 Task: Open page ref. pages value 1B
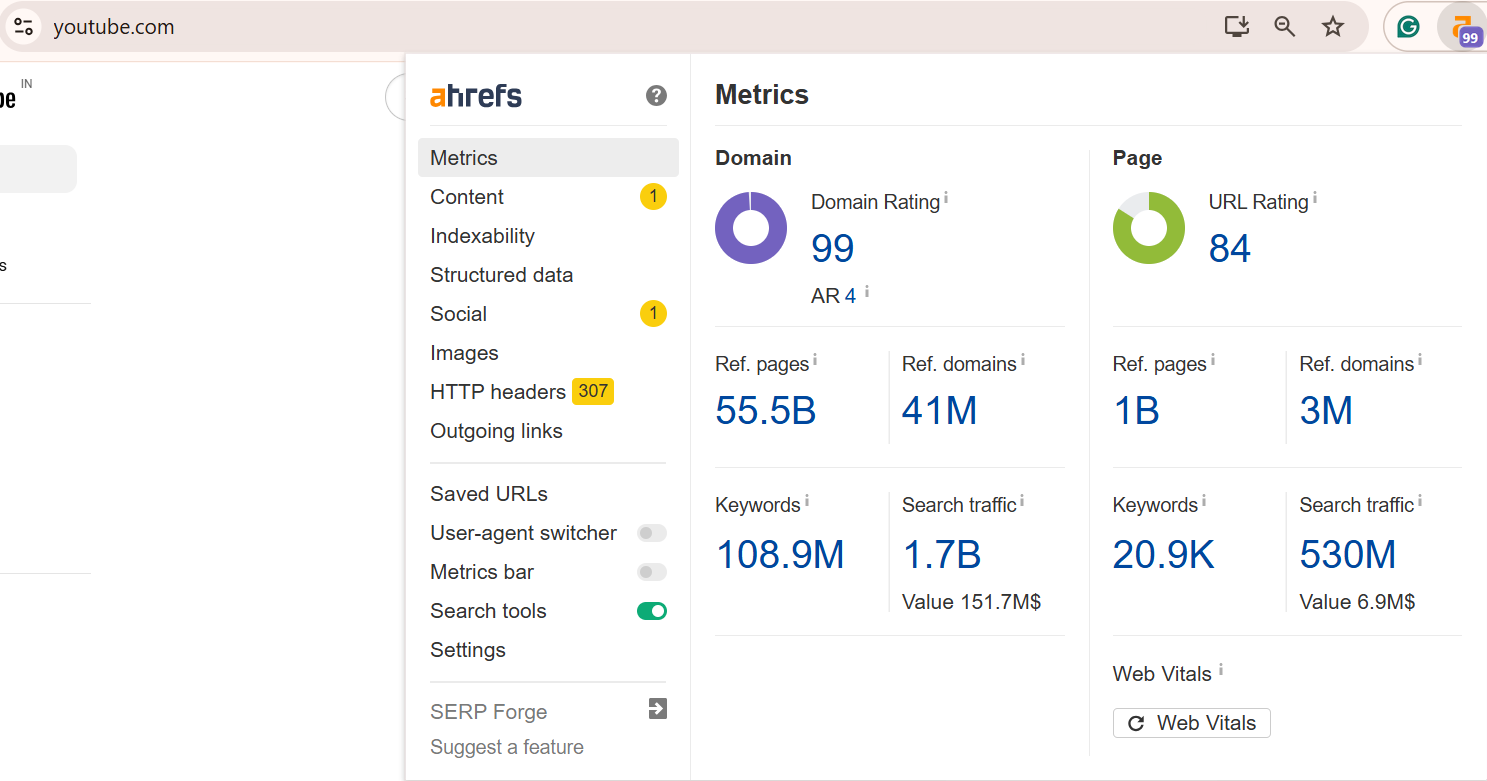coord(1136,411)
